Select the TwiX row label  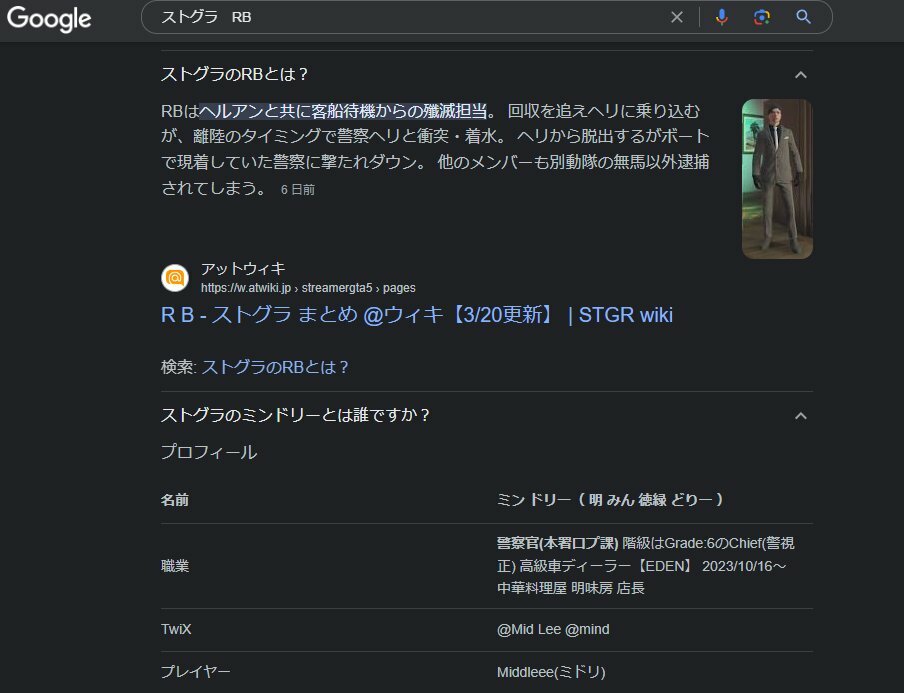176,629
